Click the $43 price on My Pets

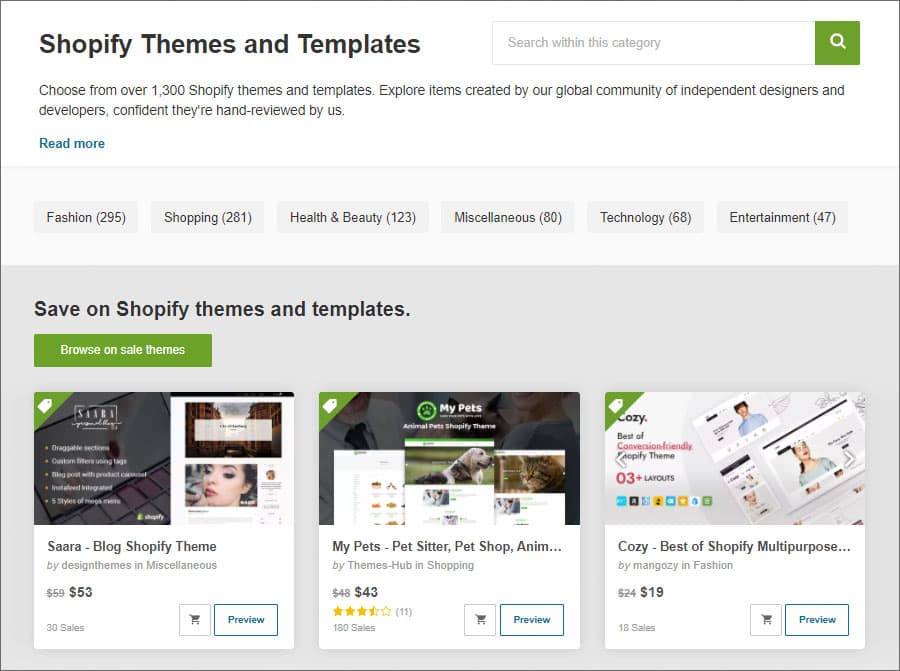pyautogui.click(x=366, y=592)
